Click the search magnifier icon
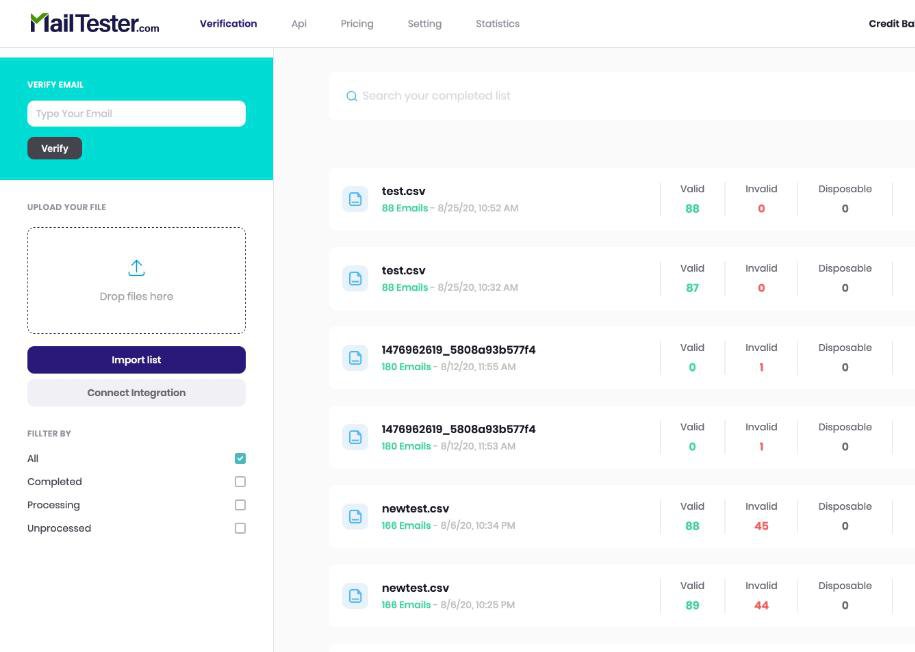This screenshot has height=652, width=915. coord(351,95)
